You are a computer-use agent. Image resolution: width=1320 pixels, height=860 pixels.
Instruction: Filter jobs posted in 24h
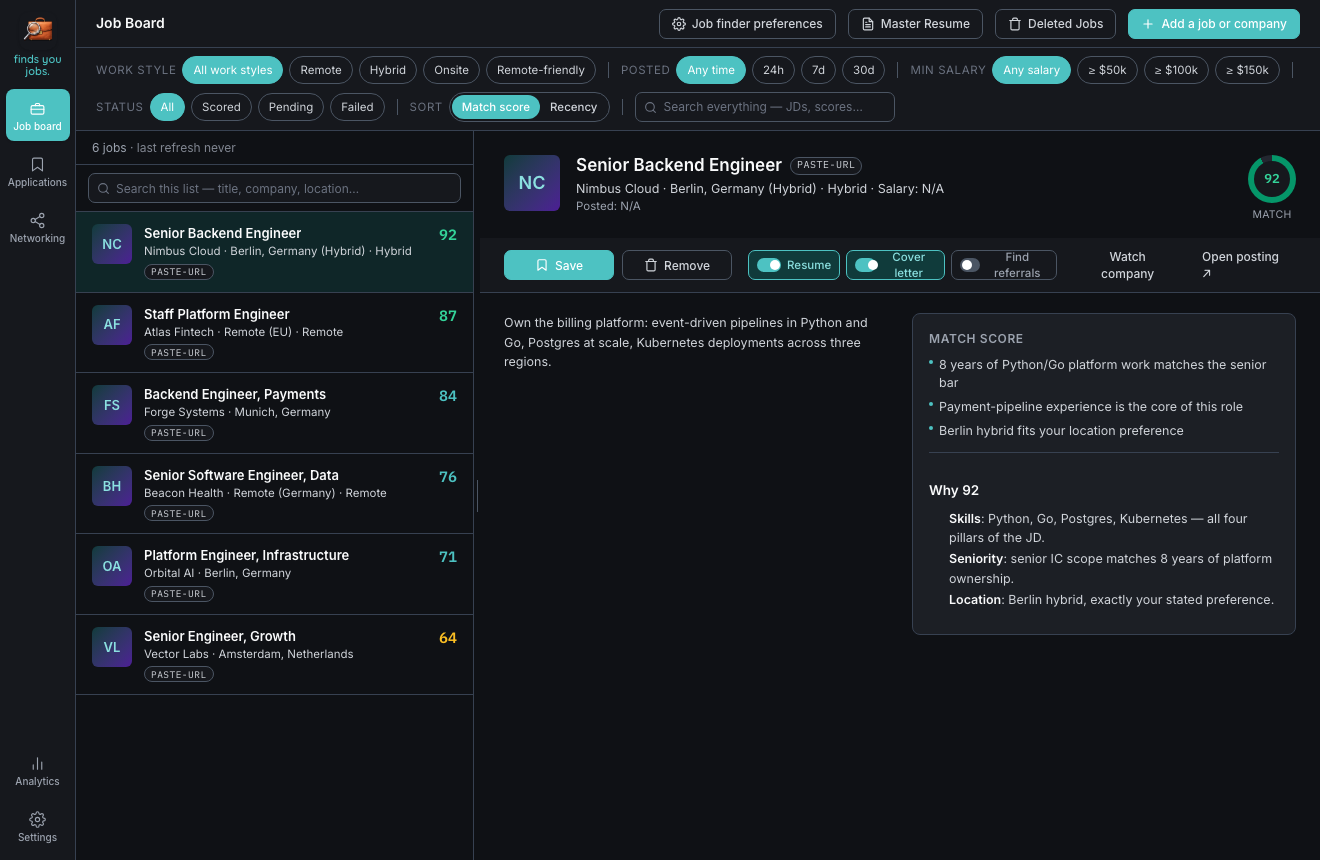774,70
